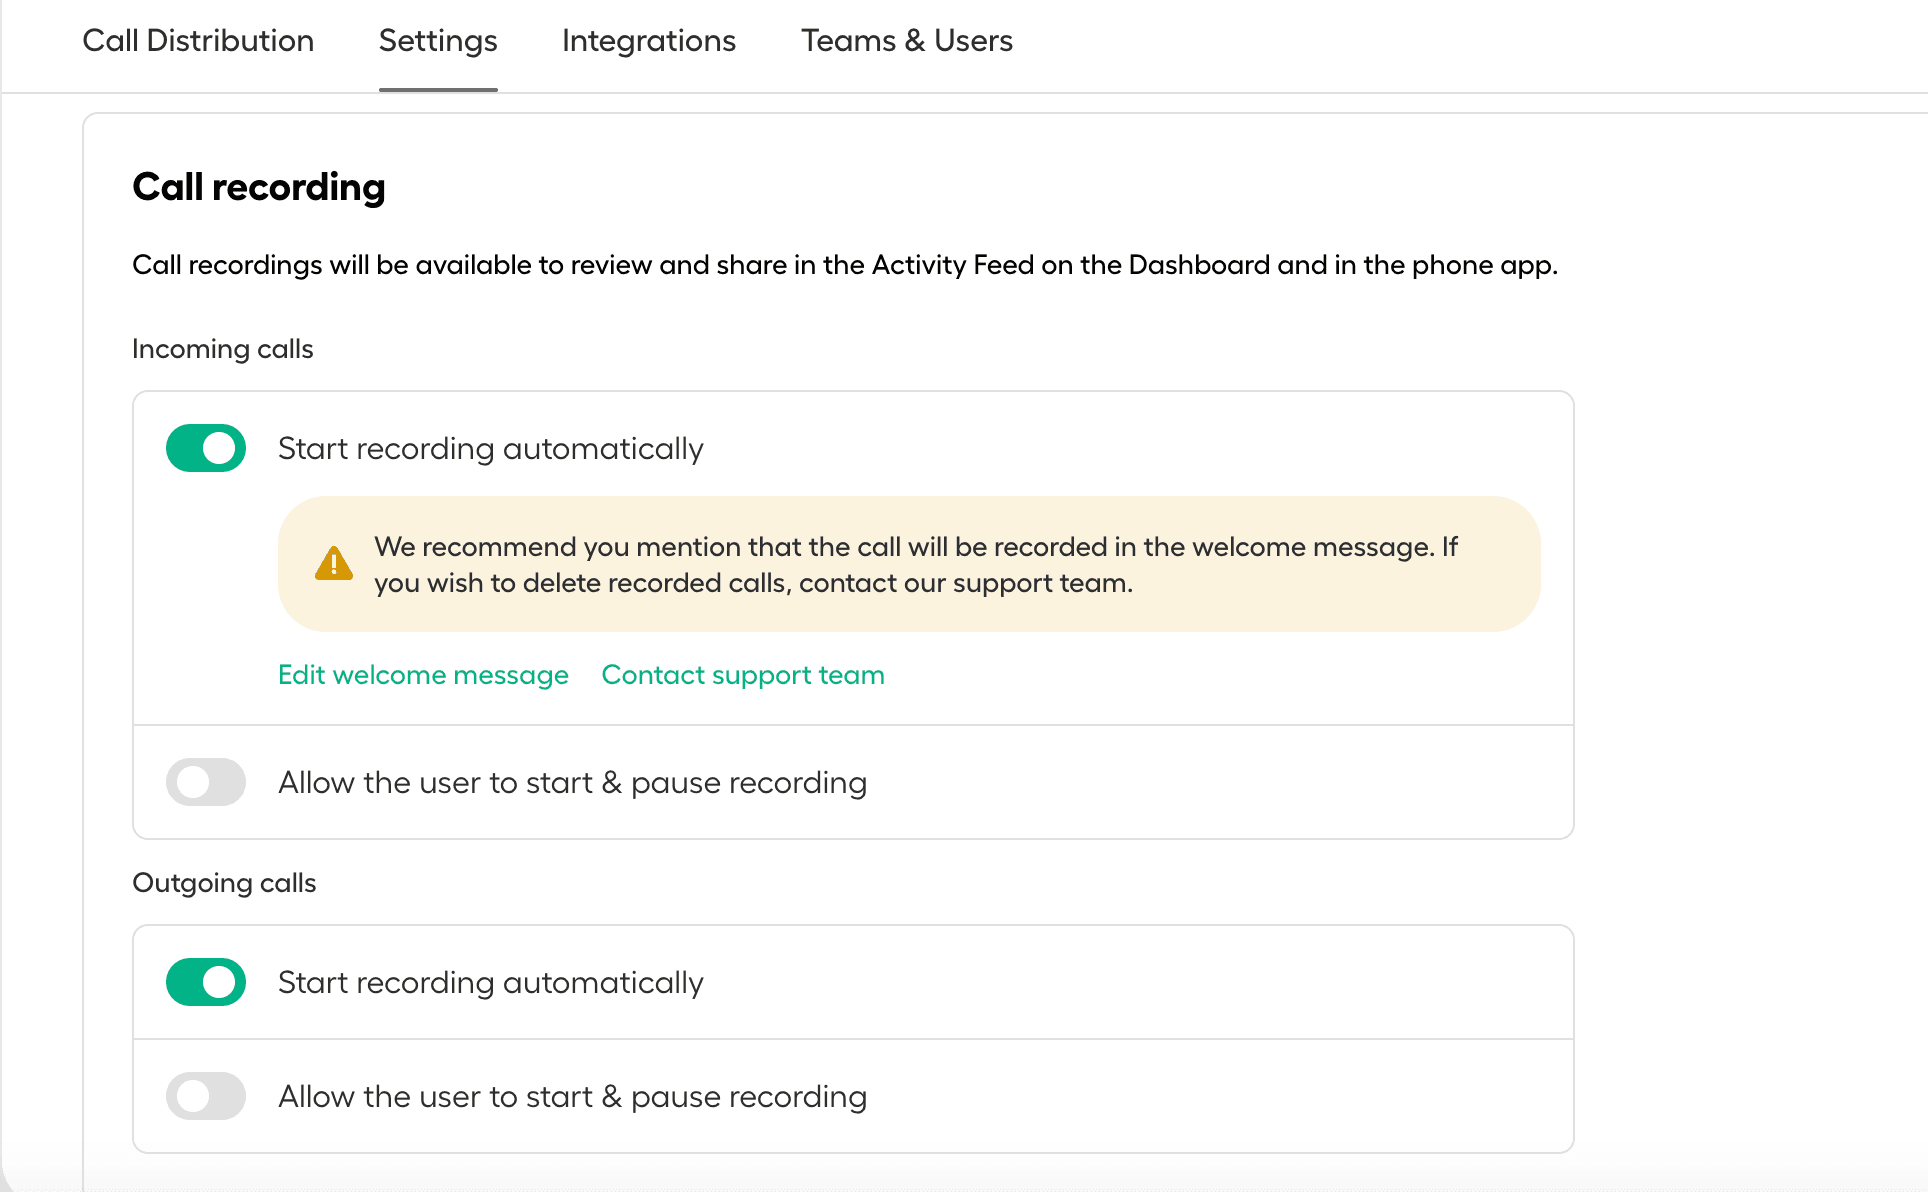Open the Edit welcome message link
Screen dimensions: 1928x1192
[x=423, y=675]
